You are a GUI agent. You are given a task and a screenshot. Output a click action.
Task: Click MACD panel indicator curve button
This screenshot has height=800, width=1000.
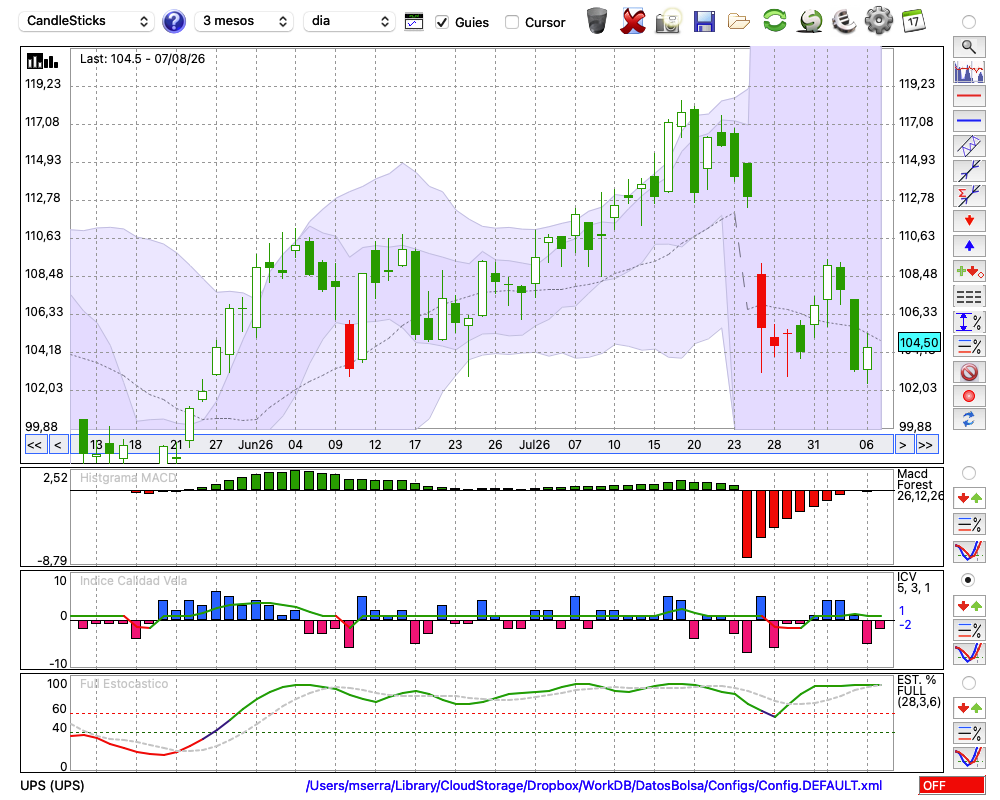click(969, 551)
